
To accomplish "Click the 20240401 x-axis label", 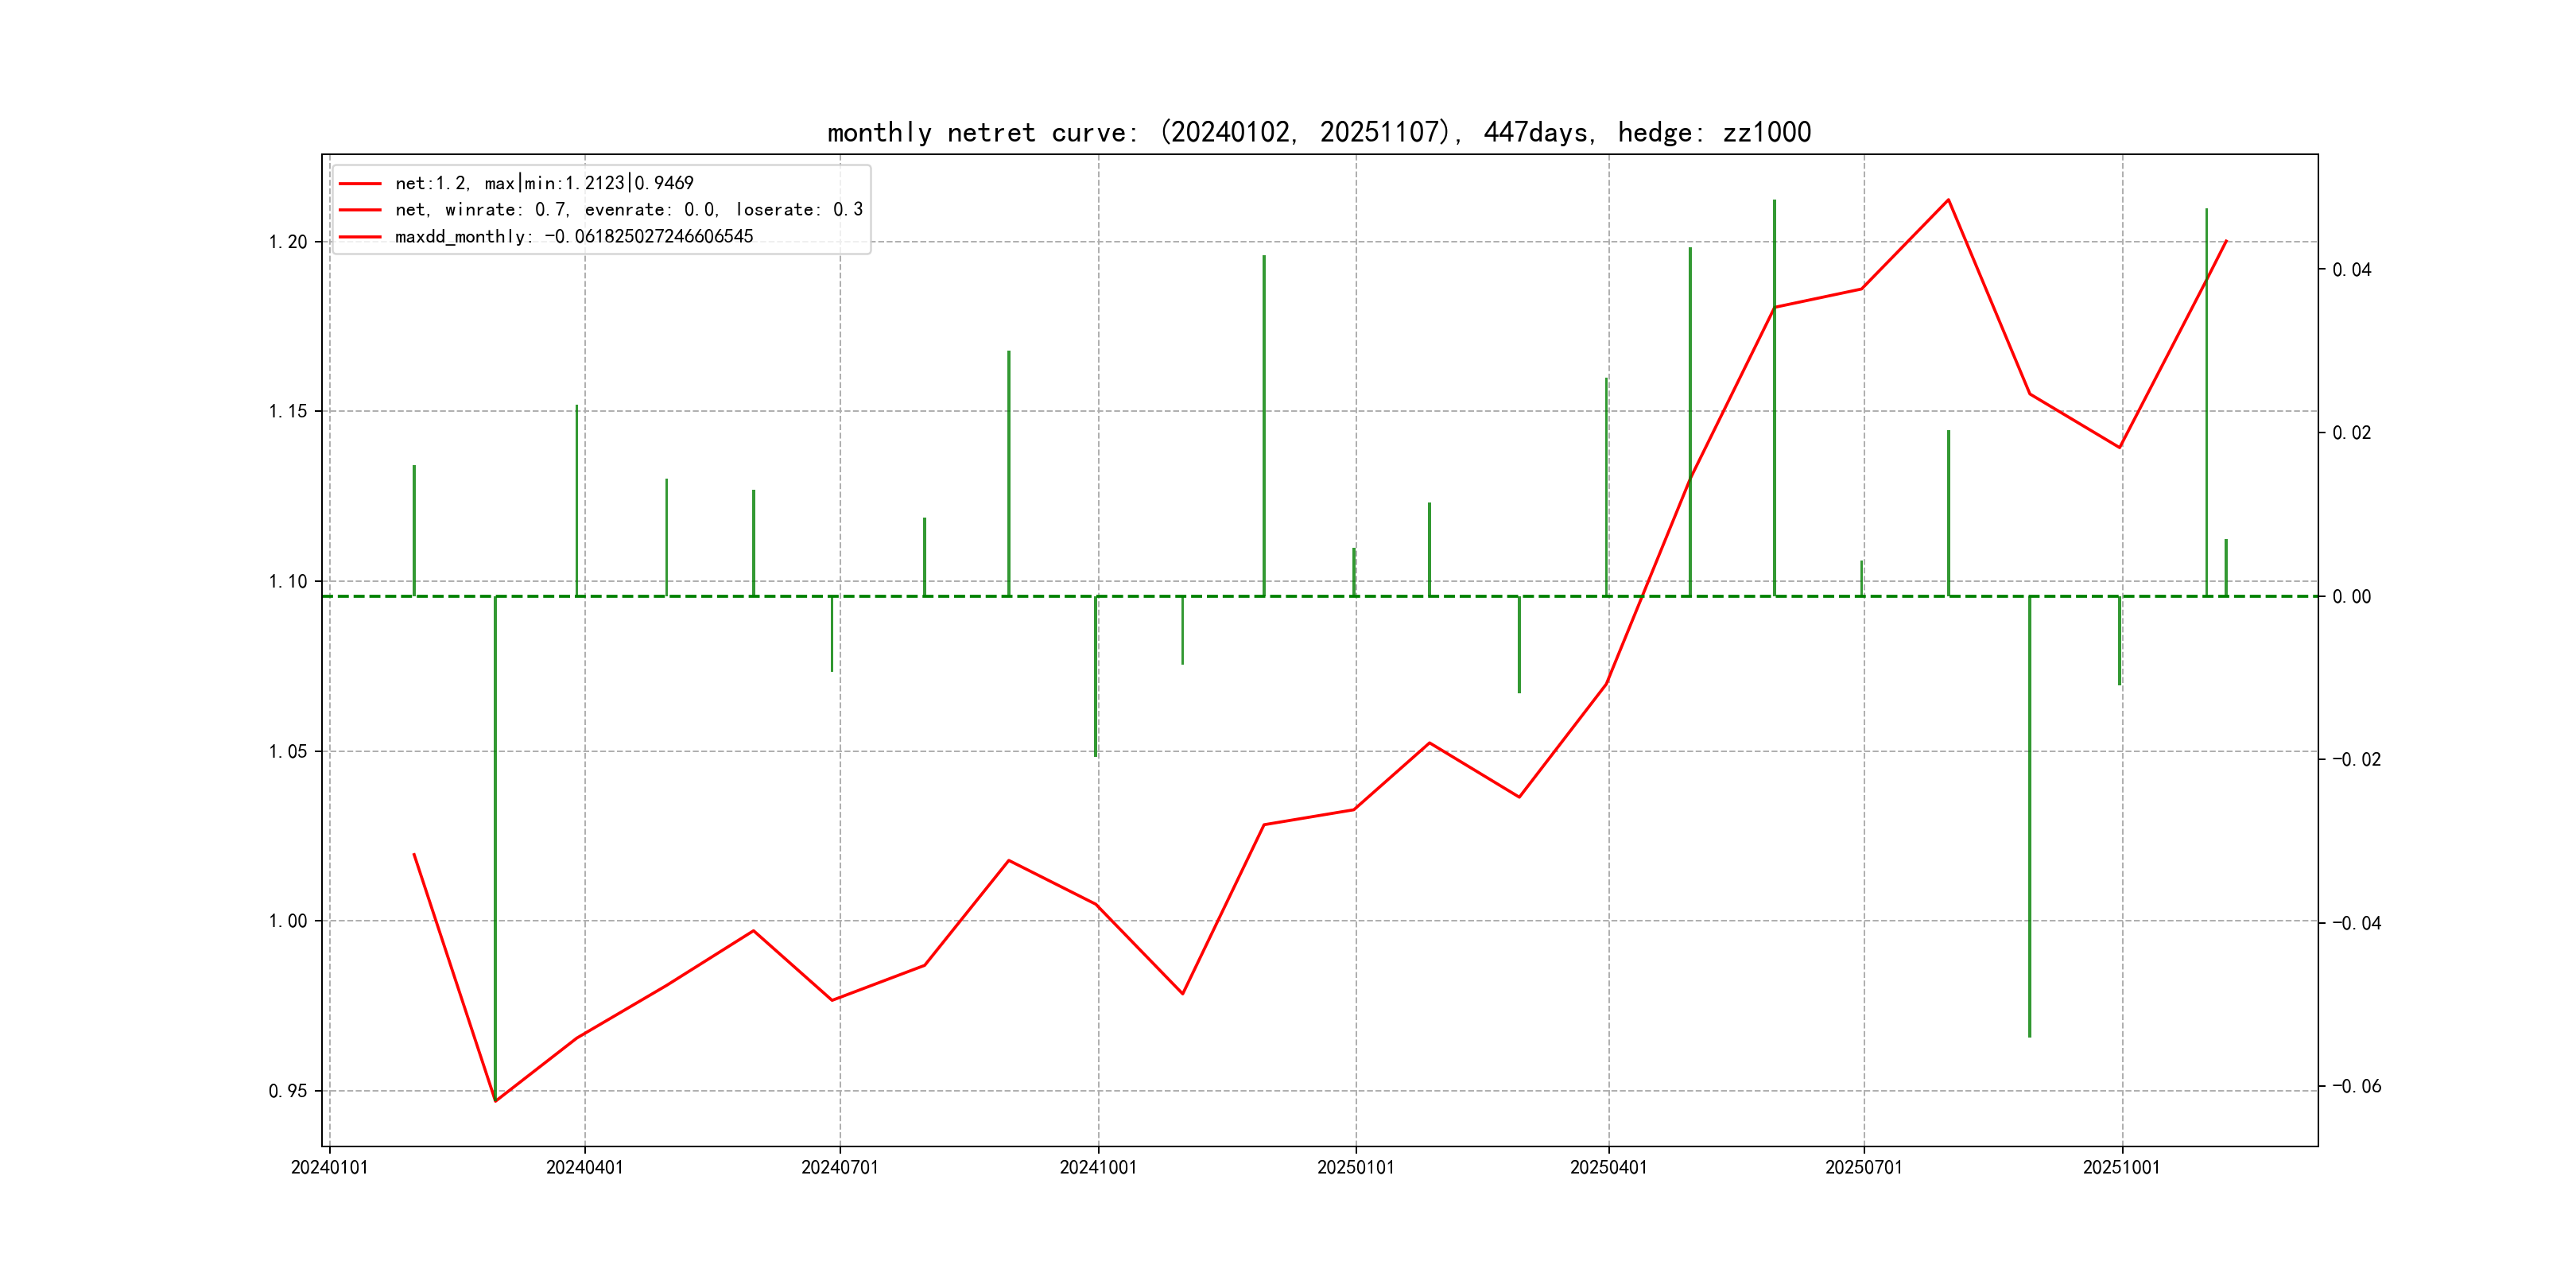I will pos(584,1167).
